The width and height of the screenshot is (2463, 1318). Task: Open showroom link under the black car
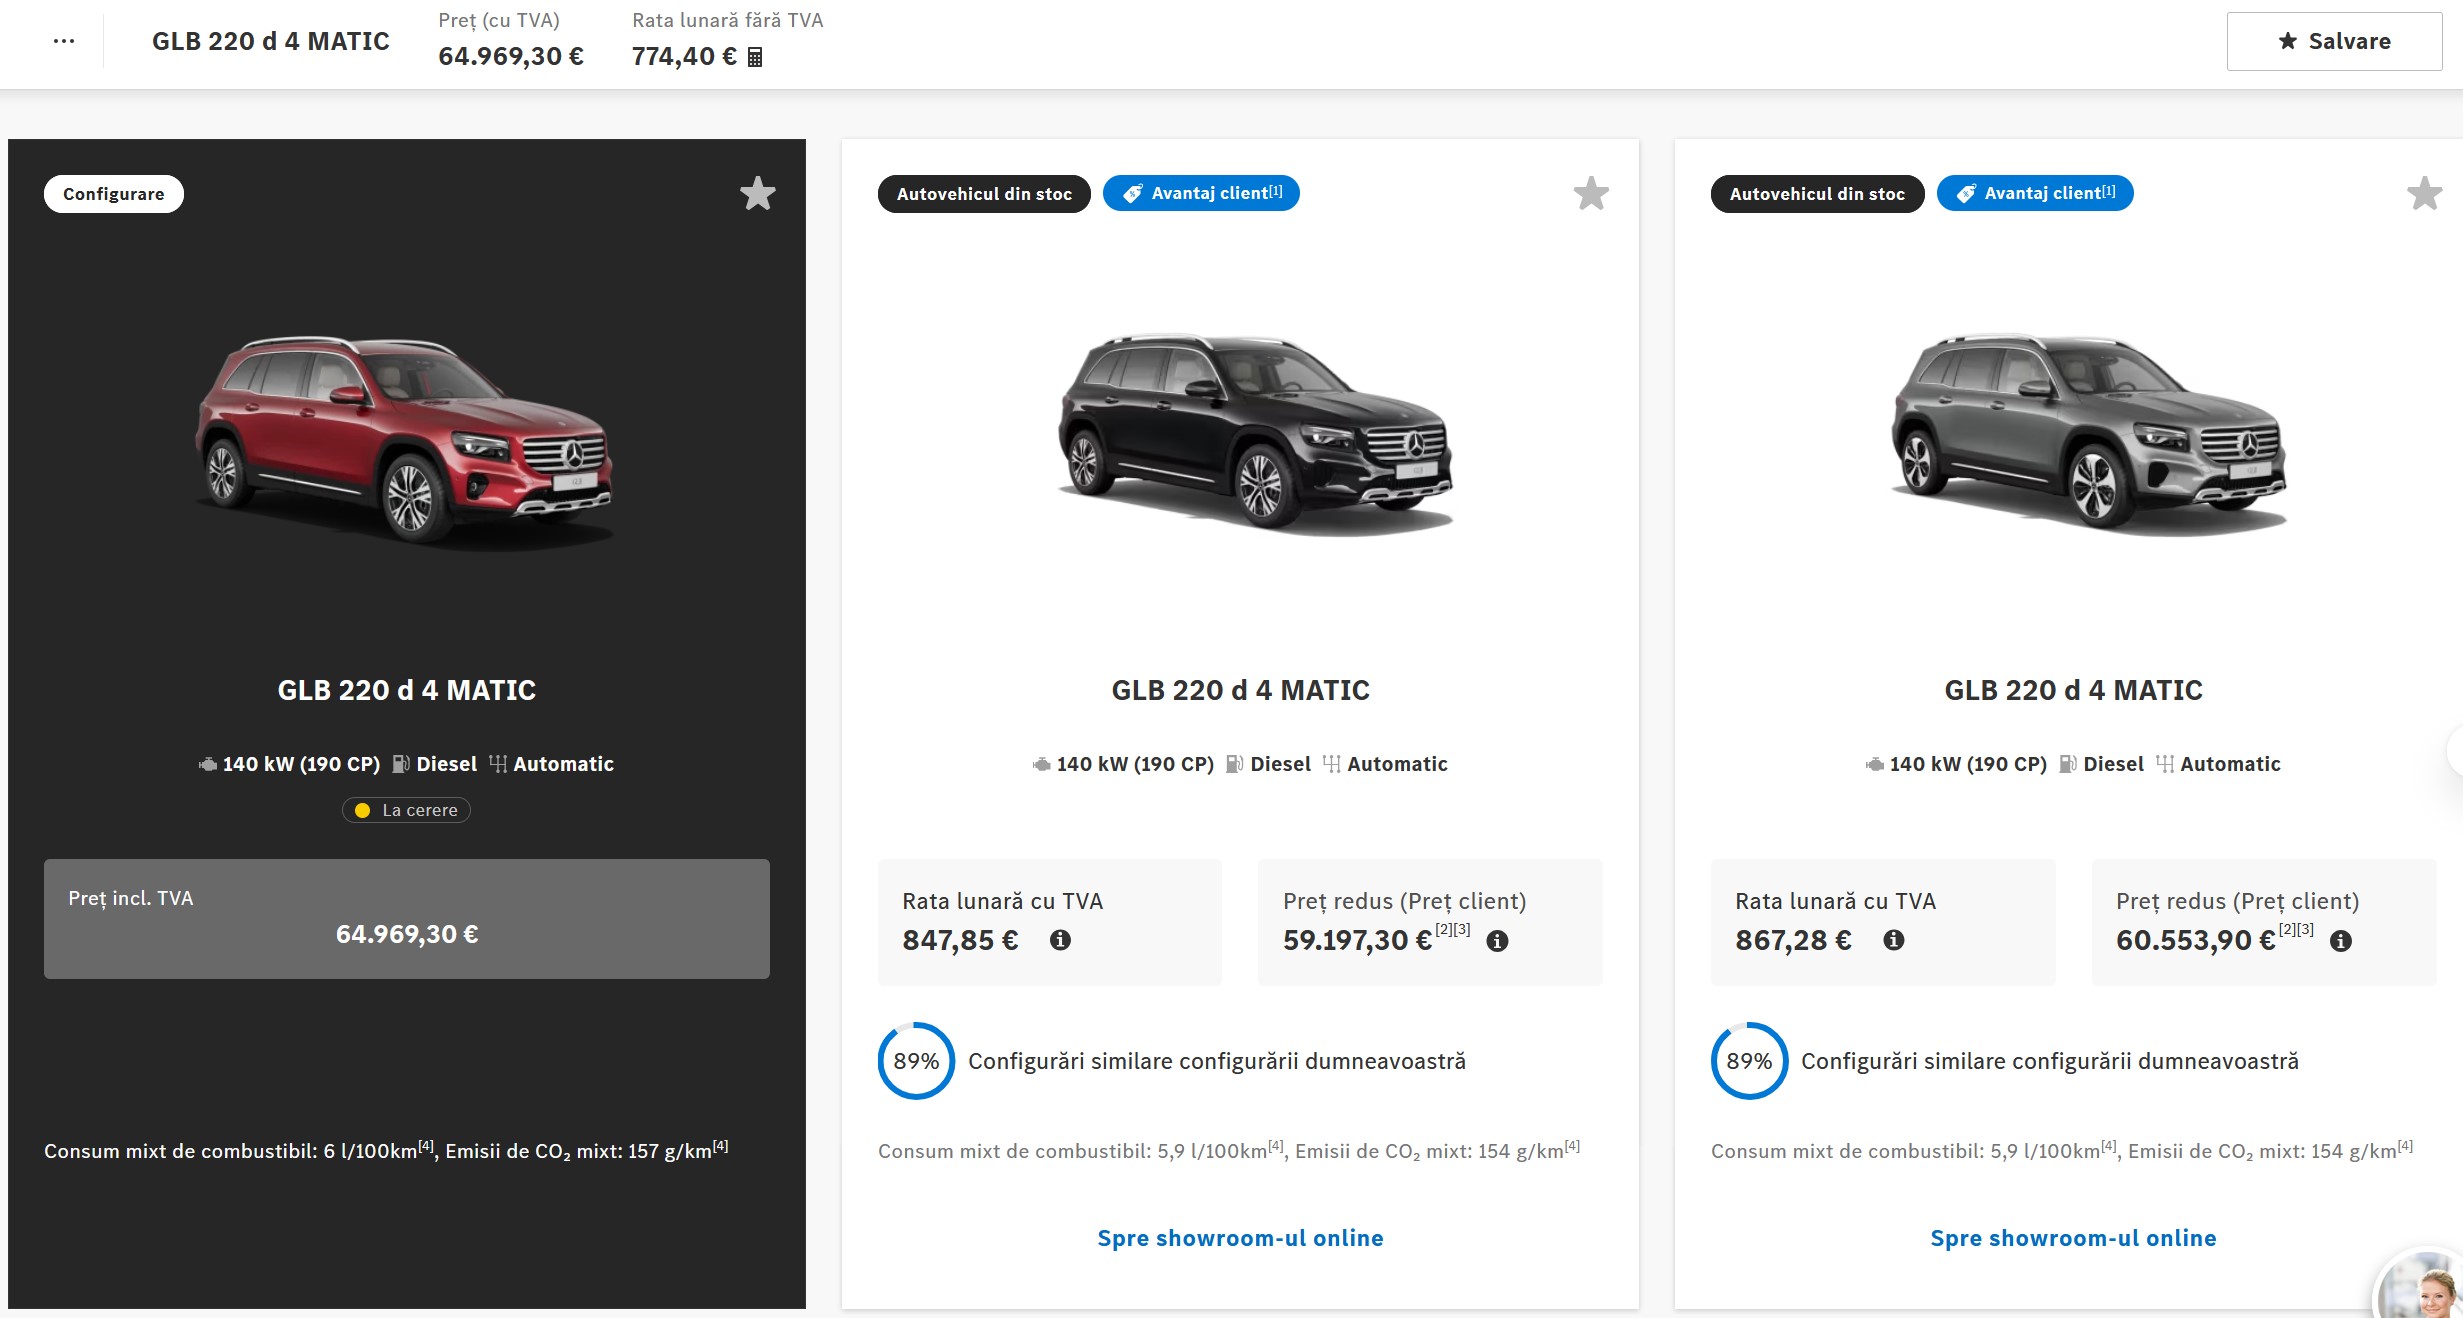click(1240, 1238)
